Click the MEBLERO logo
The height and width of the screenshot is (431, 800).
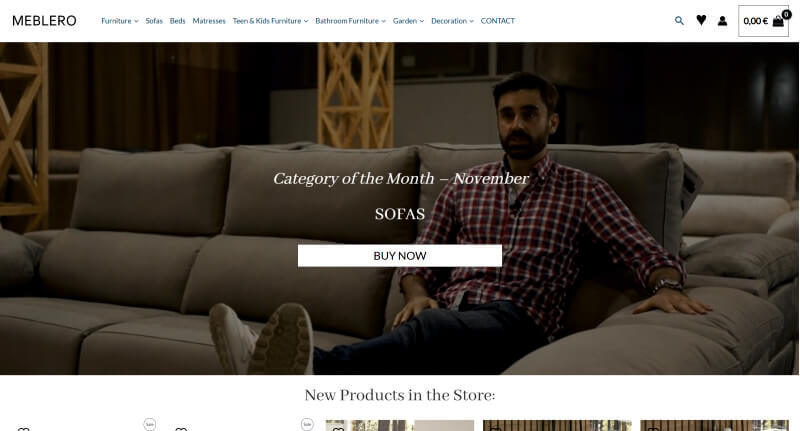(44, 21)
